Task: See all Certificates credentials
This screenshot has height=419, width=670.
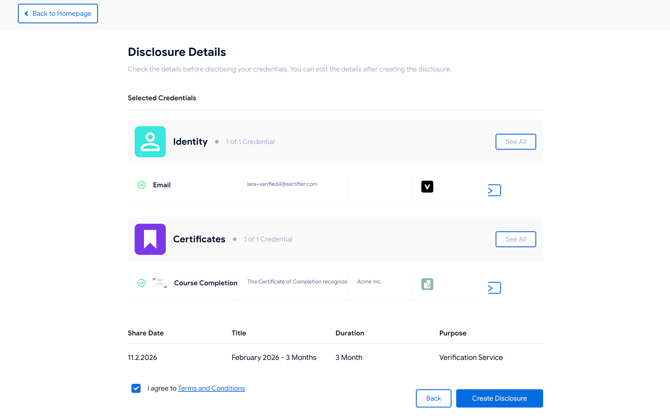Action: click(x=515, y=239)
